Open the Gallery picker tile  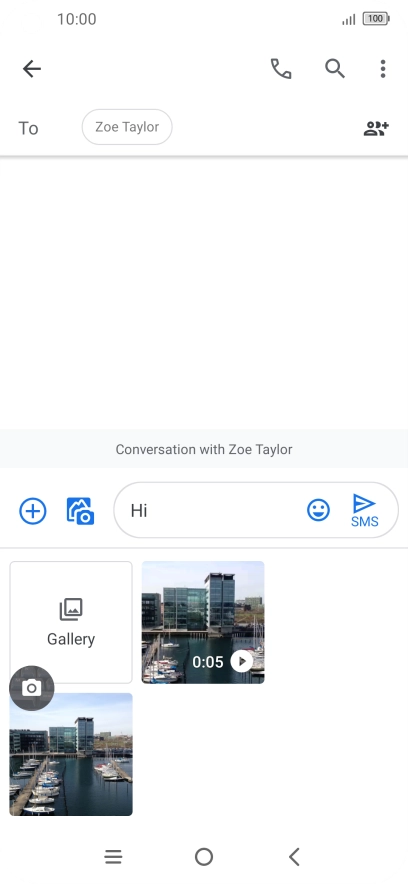coord(71,622)
